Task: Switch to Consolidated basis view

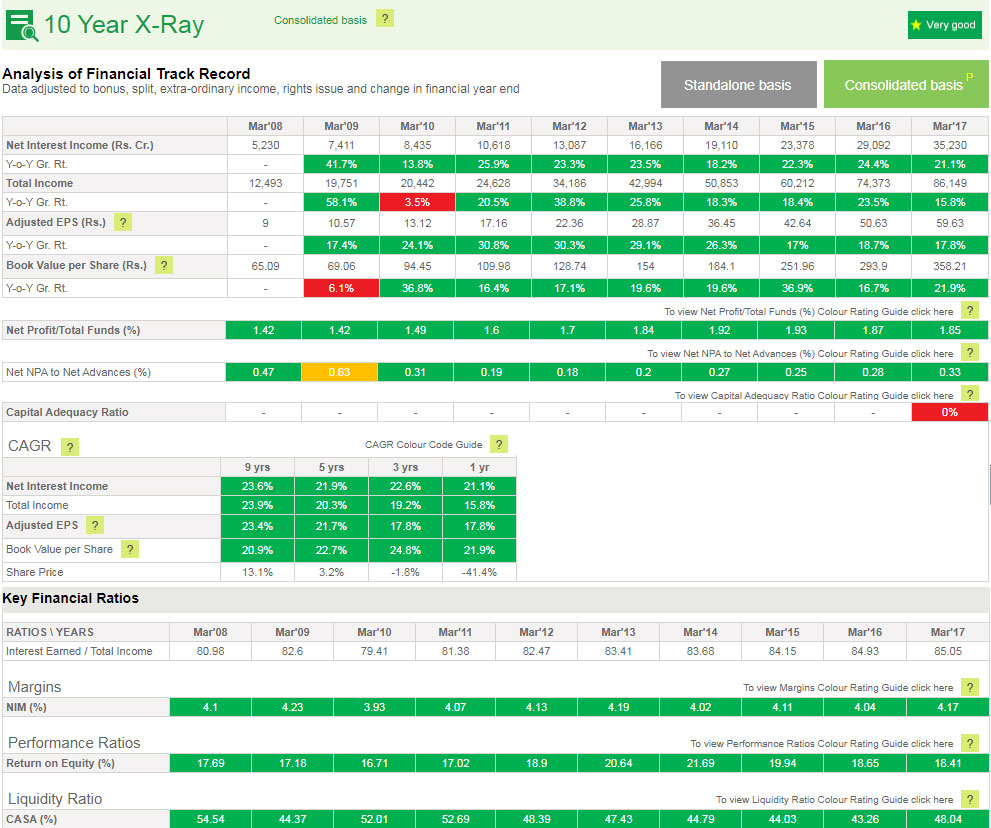Action: [x=904, y=85]
